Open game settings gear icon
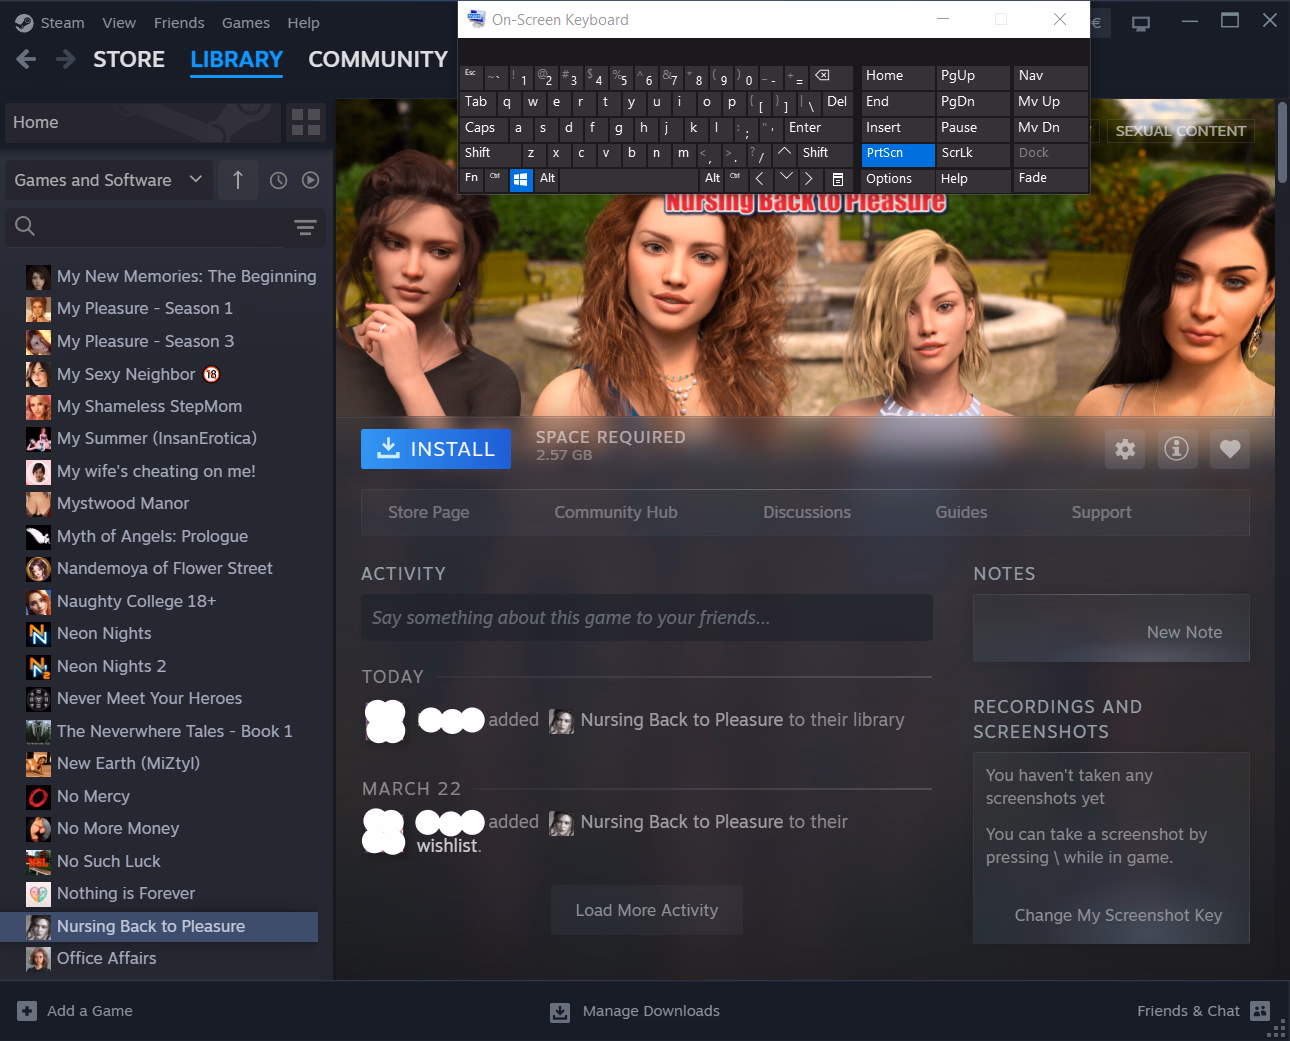 click(x=1125, y=450)
